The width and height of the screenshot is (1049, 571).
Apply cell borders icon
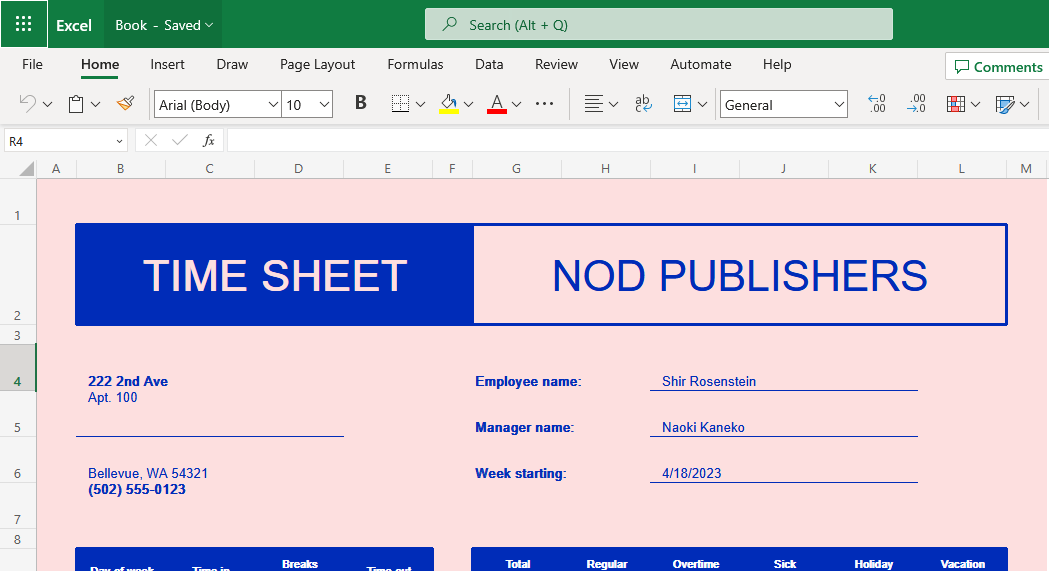(x=400, y=104)
